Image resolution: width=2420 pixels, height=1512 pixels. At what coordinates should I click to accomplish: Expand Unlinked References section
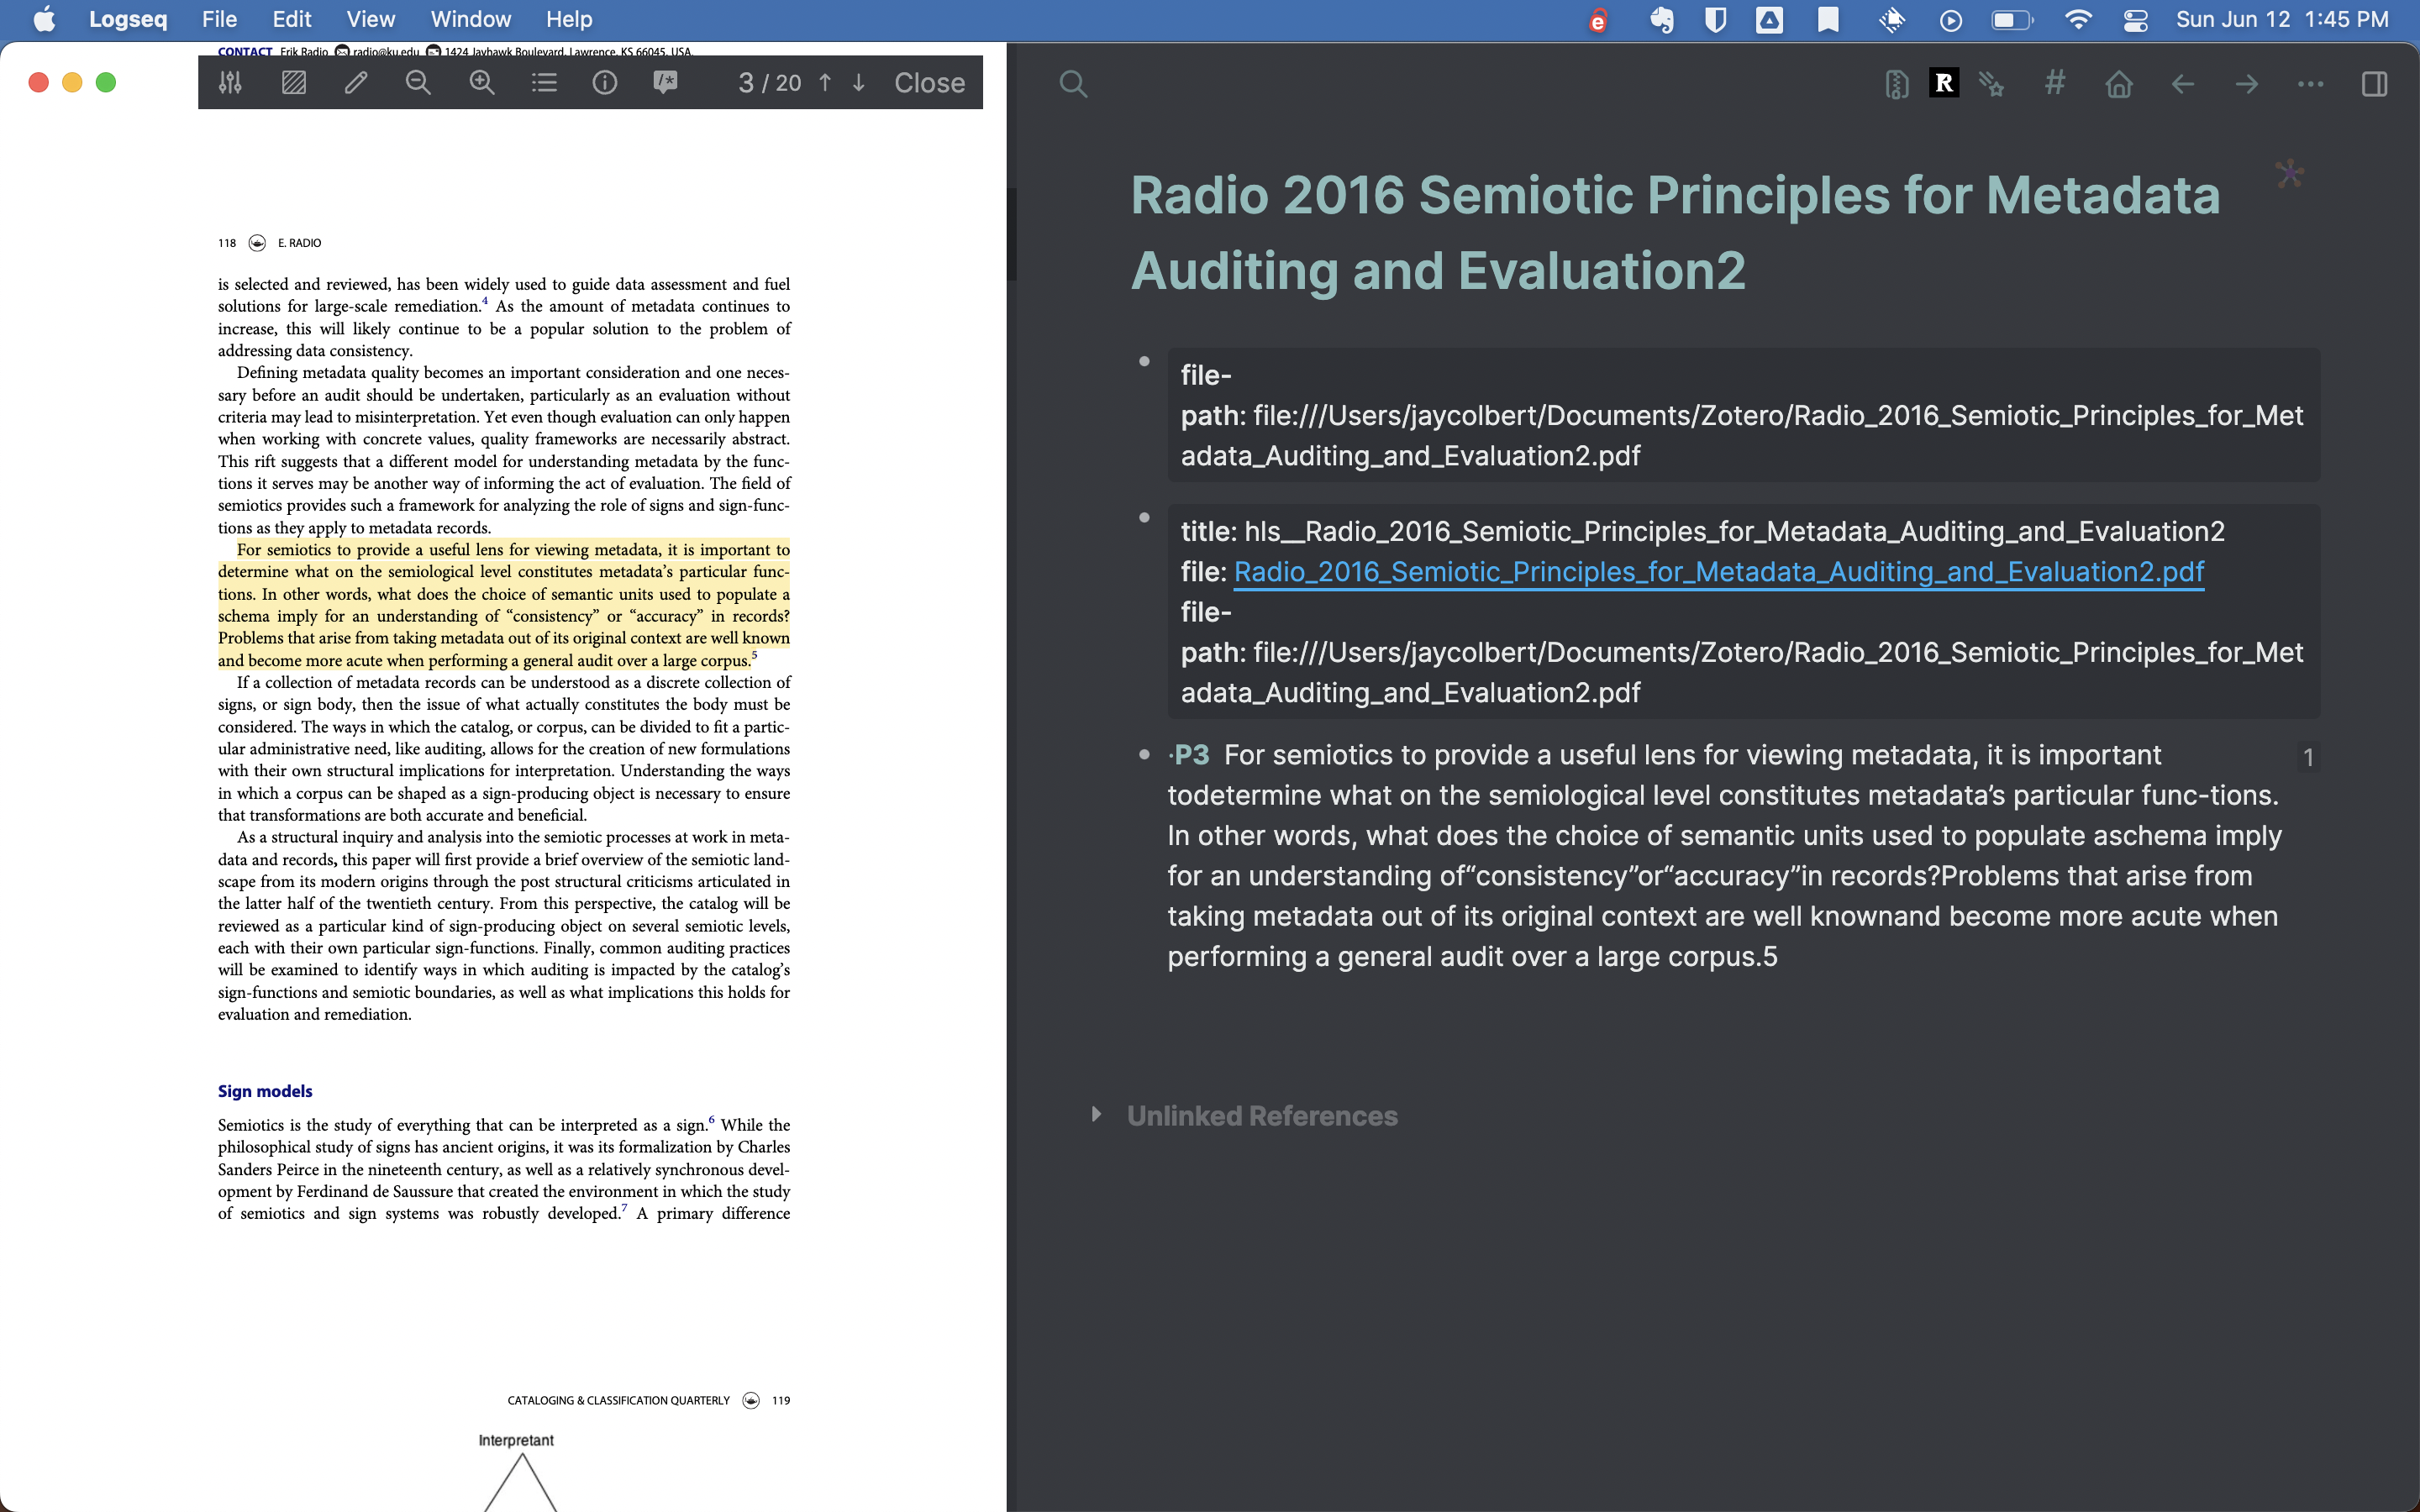1097,1114
